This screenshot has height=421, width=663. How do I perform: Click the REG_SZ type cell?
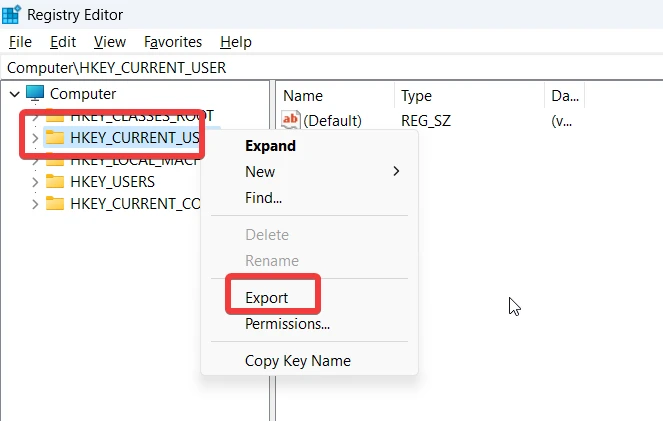(426, 121)
